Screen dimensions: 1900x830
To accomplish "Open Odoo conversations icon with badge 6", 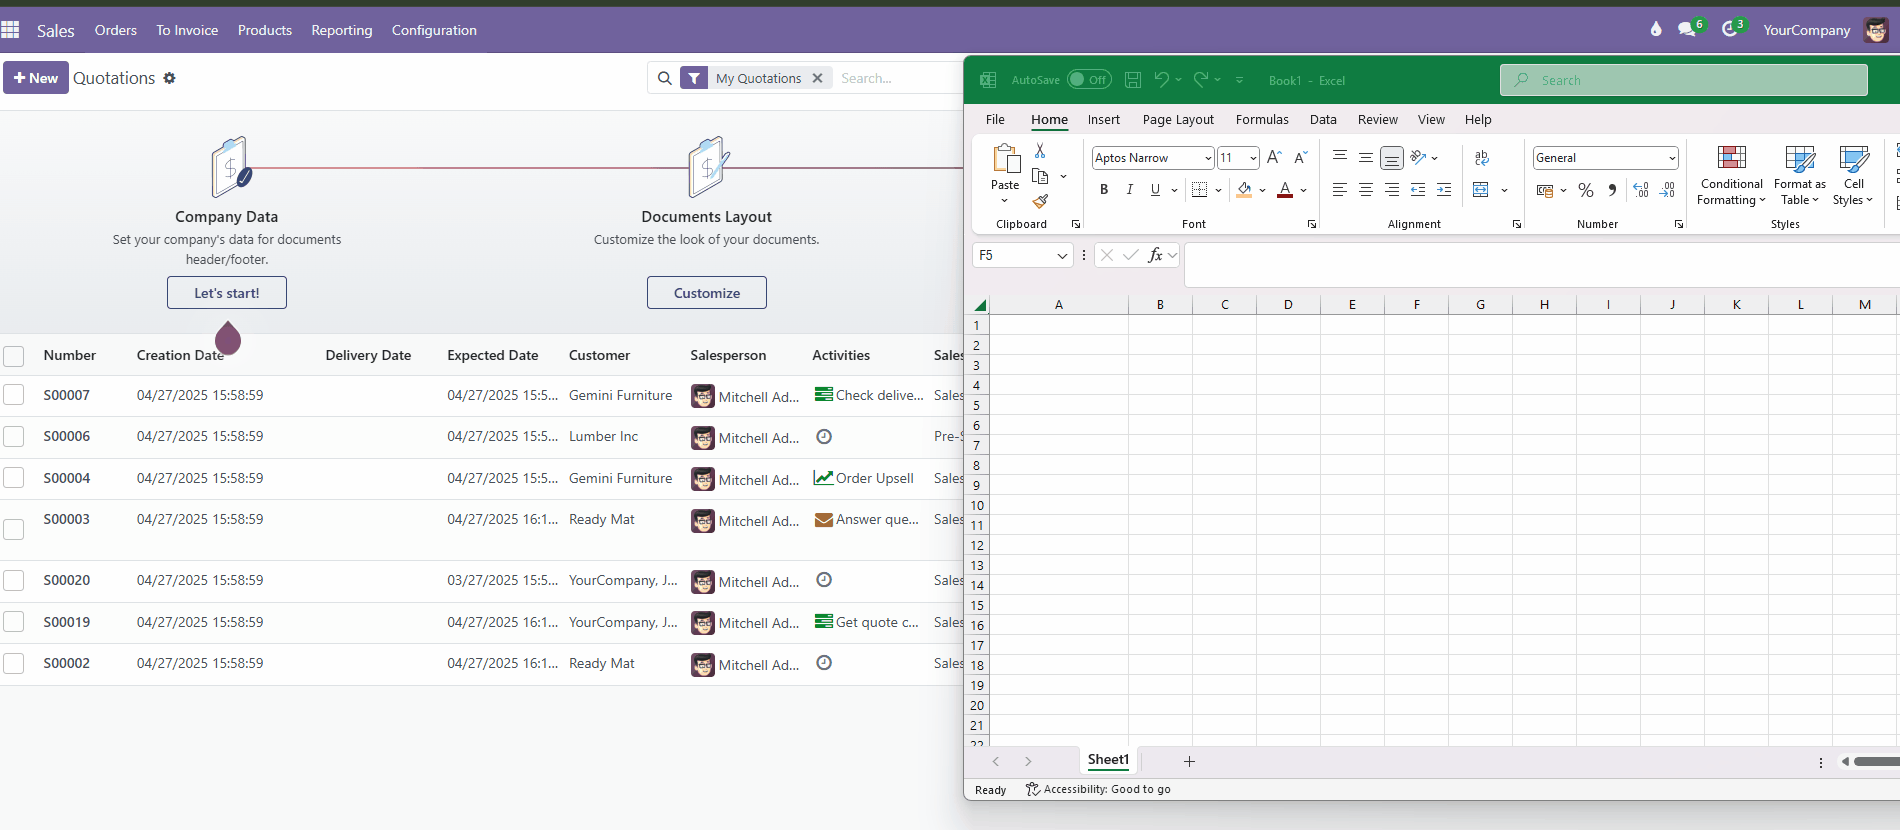I will pyautogui.click(x=1687, y=30).
